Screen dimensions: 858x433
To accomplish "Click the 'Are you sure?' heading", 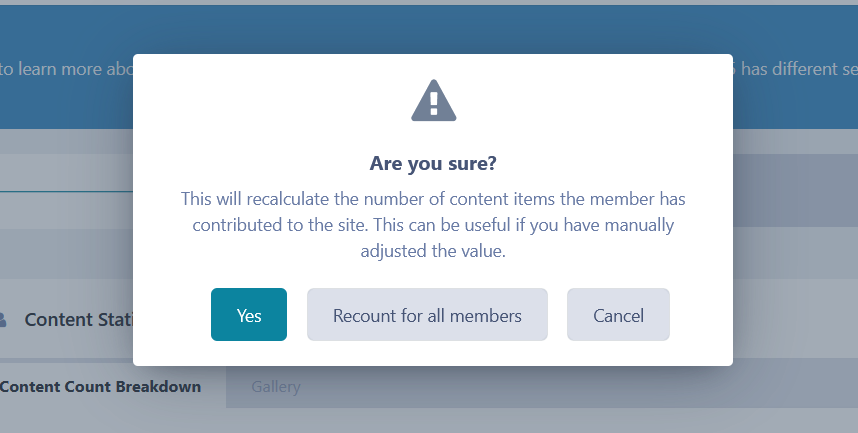I will point(433,163).
